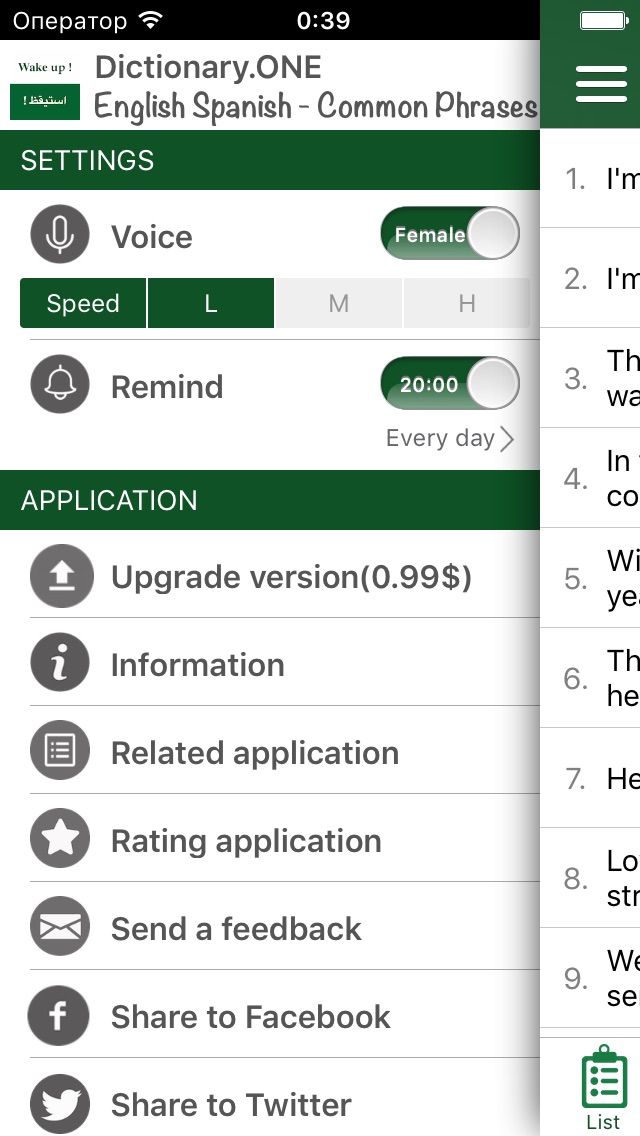The width and height of the screenshot is (640, 1136).
Task: Tap the Facebook icon
Action: (x=58, y=1015)
